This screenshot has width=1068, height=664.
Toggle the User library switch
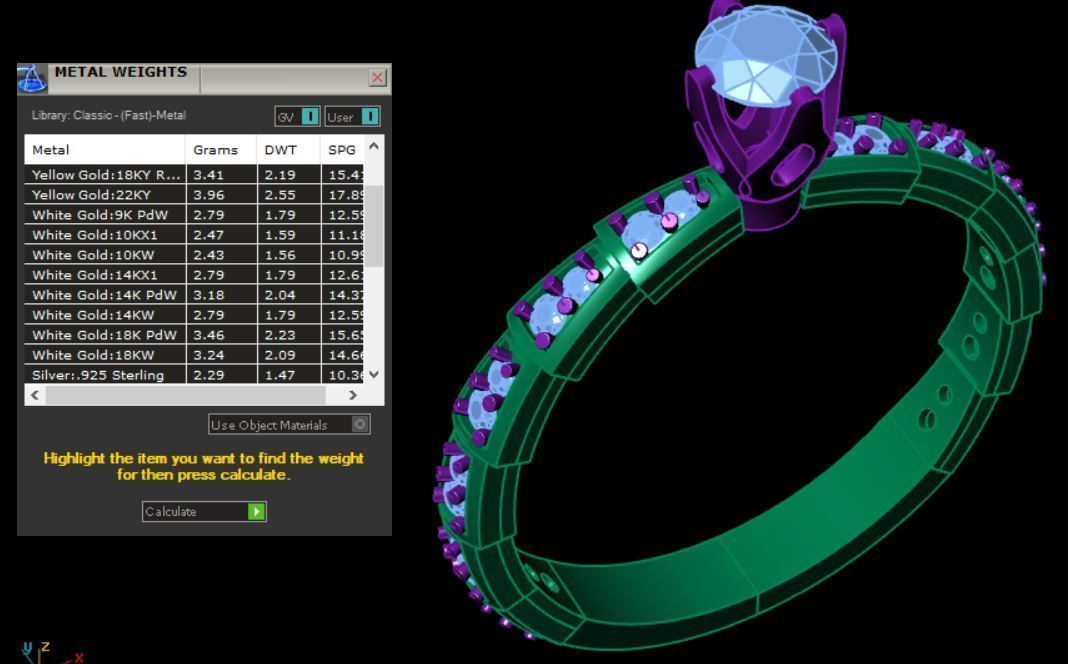click(352, 116)
